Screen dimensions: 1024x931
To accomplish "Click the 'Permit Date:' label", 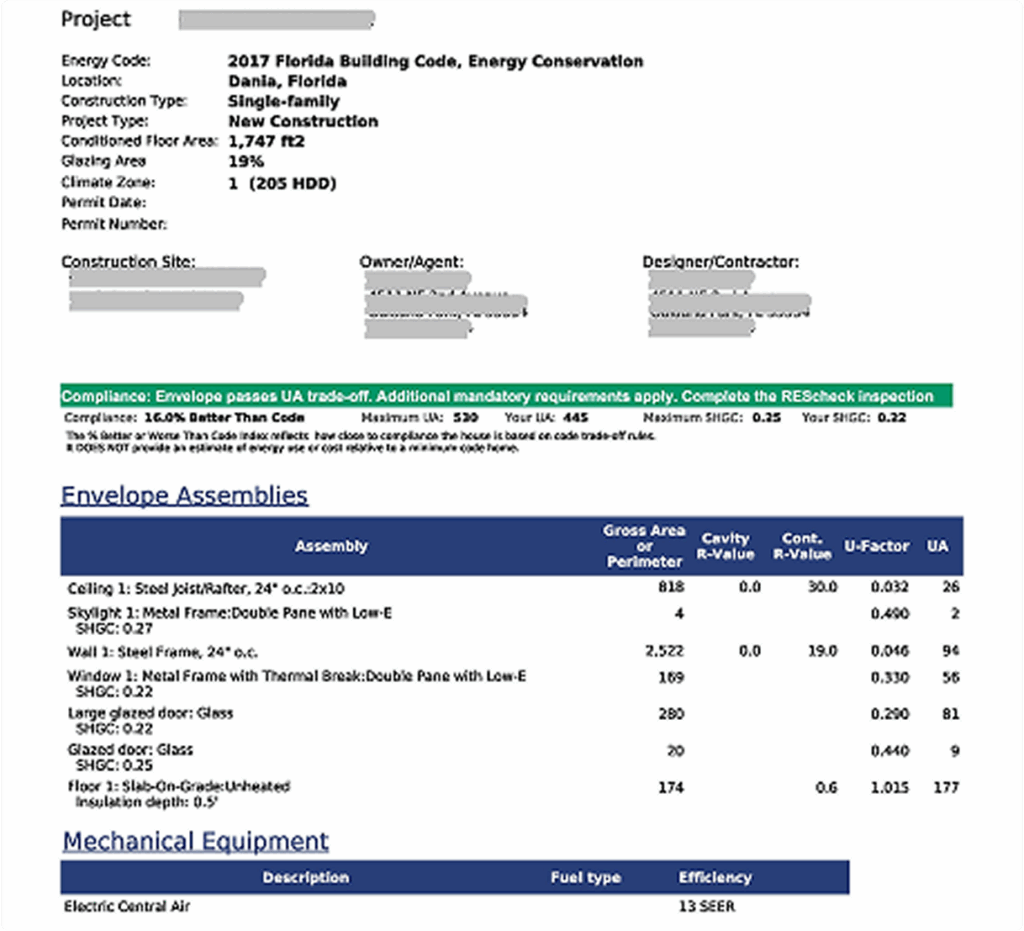I will pos(104,202).
